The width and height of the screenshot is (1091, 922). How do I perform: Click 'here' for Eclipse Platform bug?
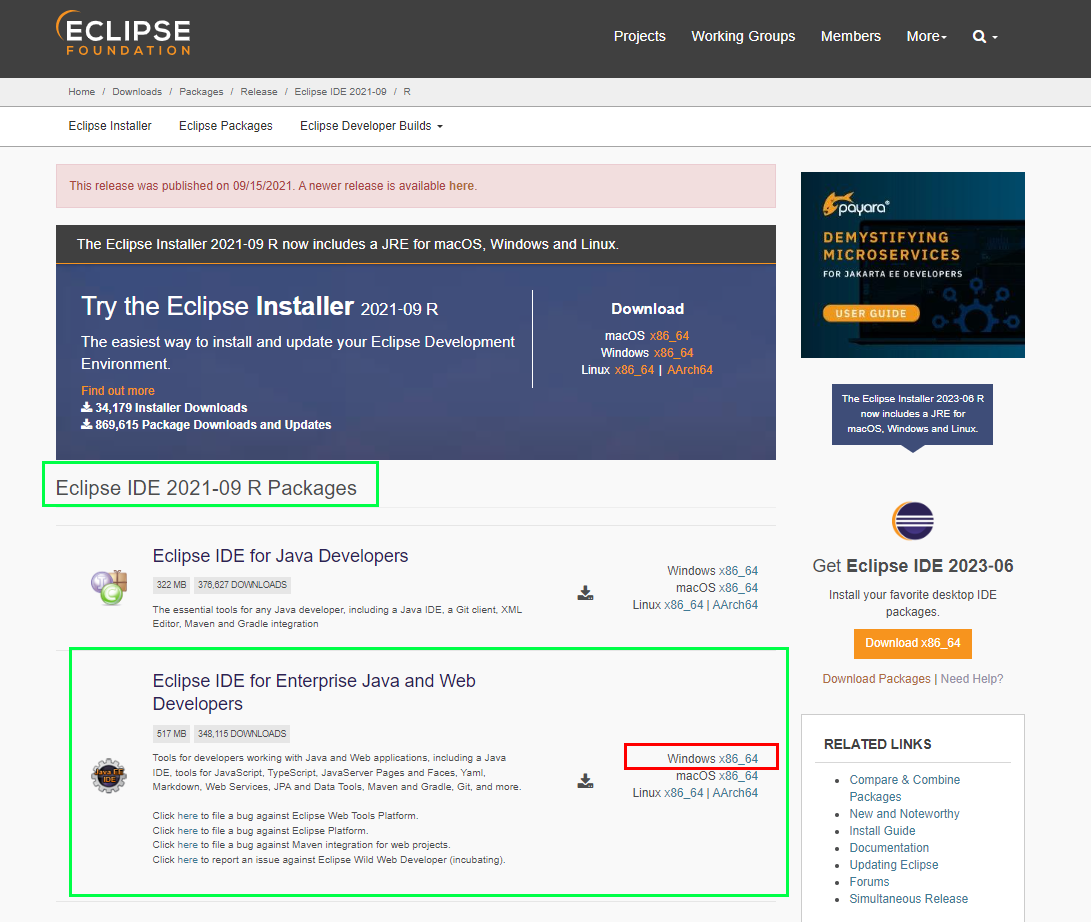coord(187,831)
